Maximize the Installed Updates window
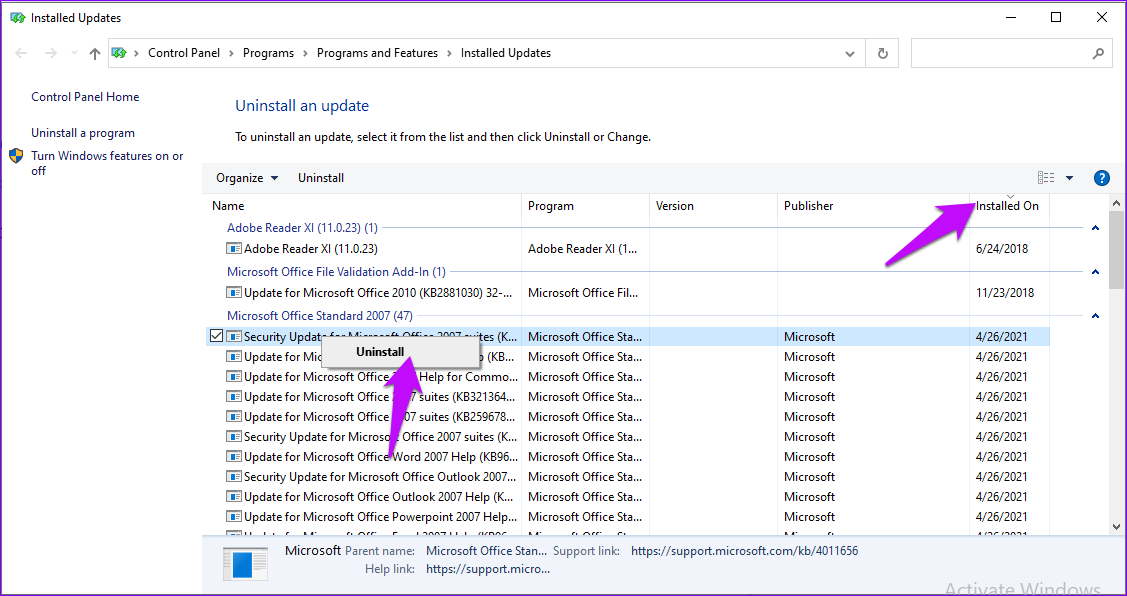The height and width of the screenshot is (596, 1127). 1056,18
